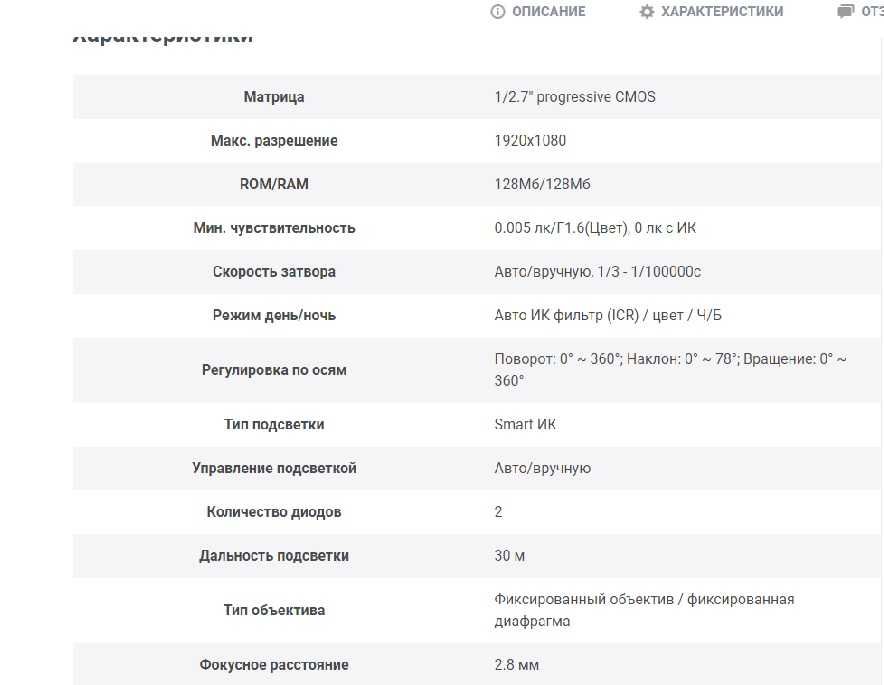Select the Дальность подсветки 30 м value
884x685 pixels.
click(x=510, y=556)
